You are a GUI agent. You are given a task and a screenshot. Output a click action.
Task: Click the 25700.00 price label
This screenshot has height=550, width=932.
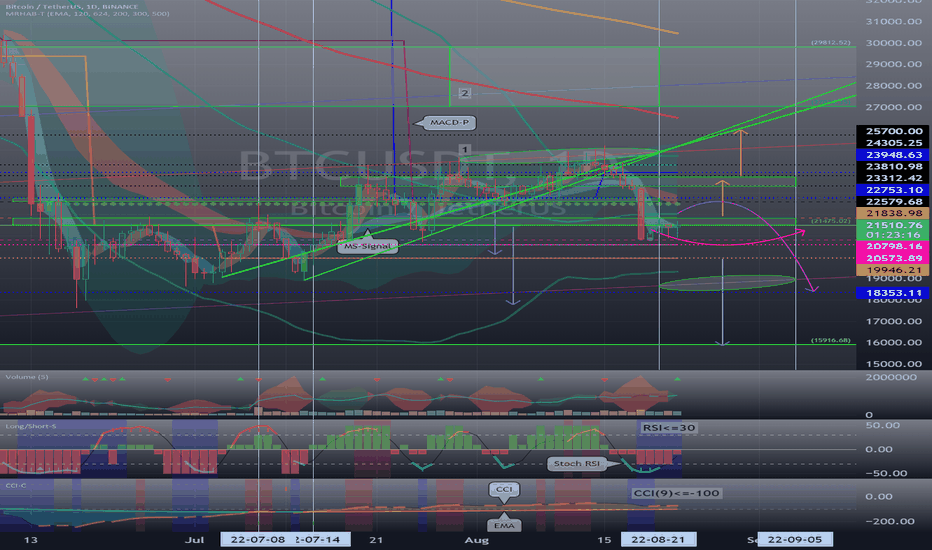894,131
